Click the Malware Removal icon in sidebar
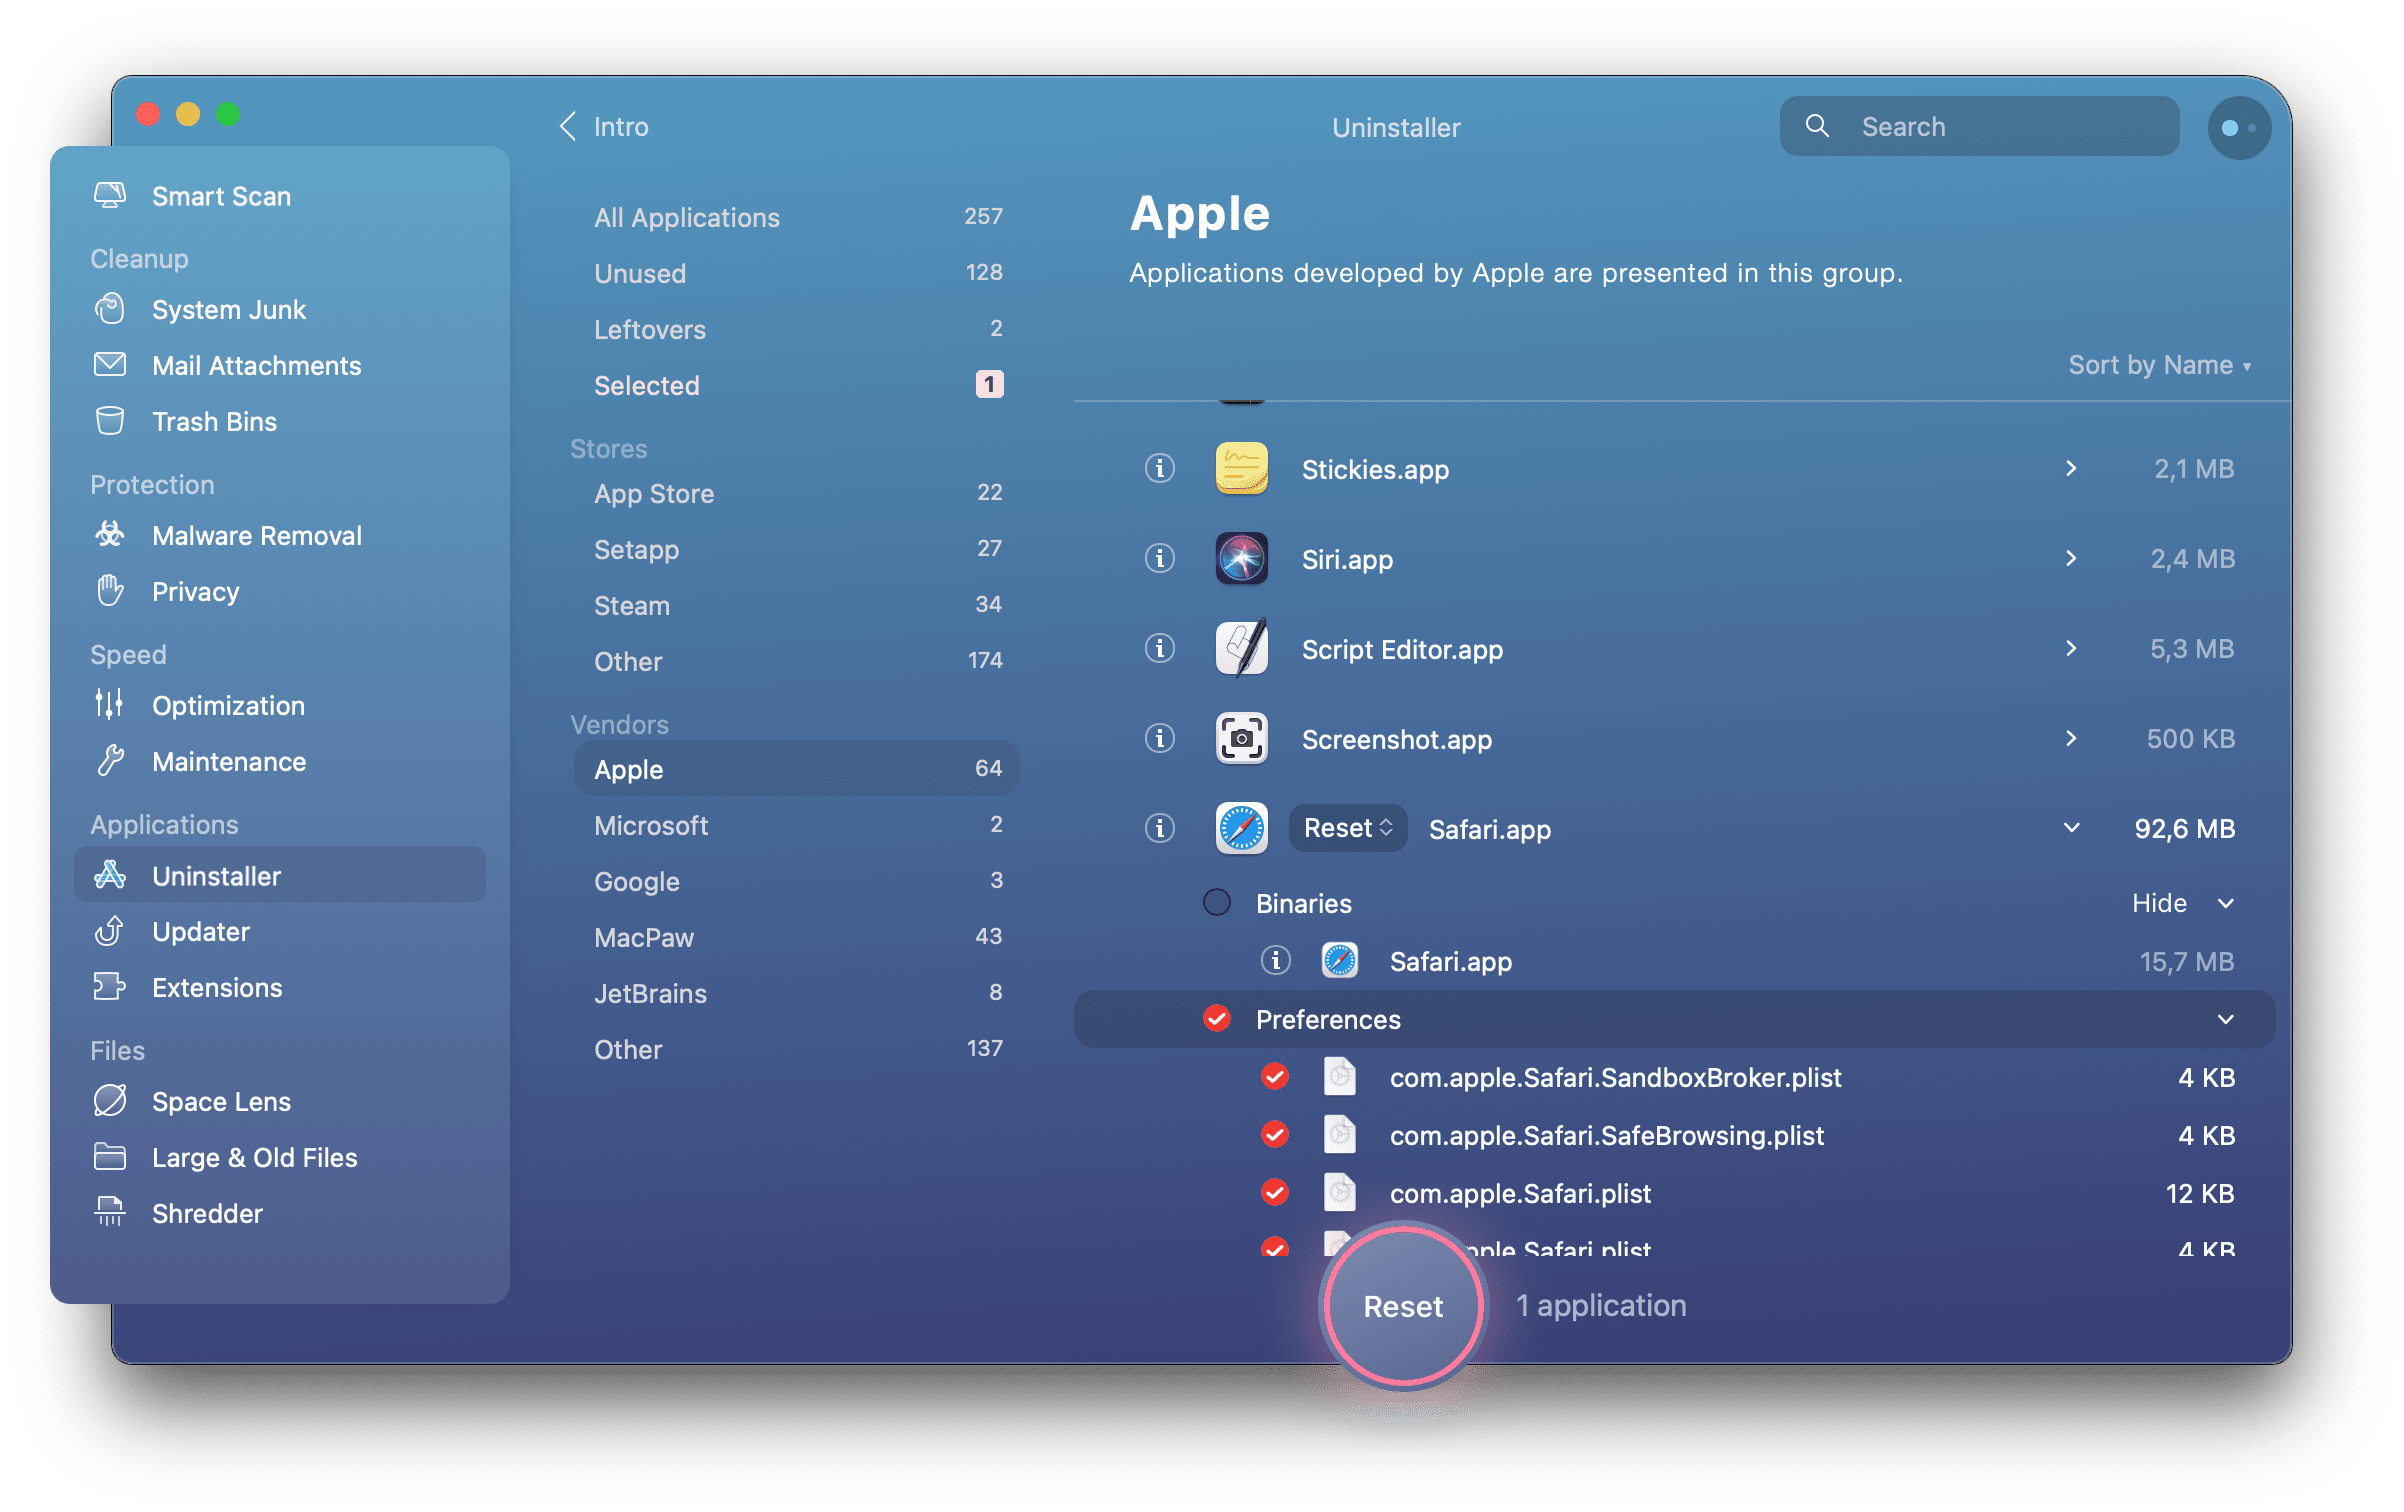 pos(110,537)
